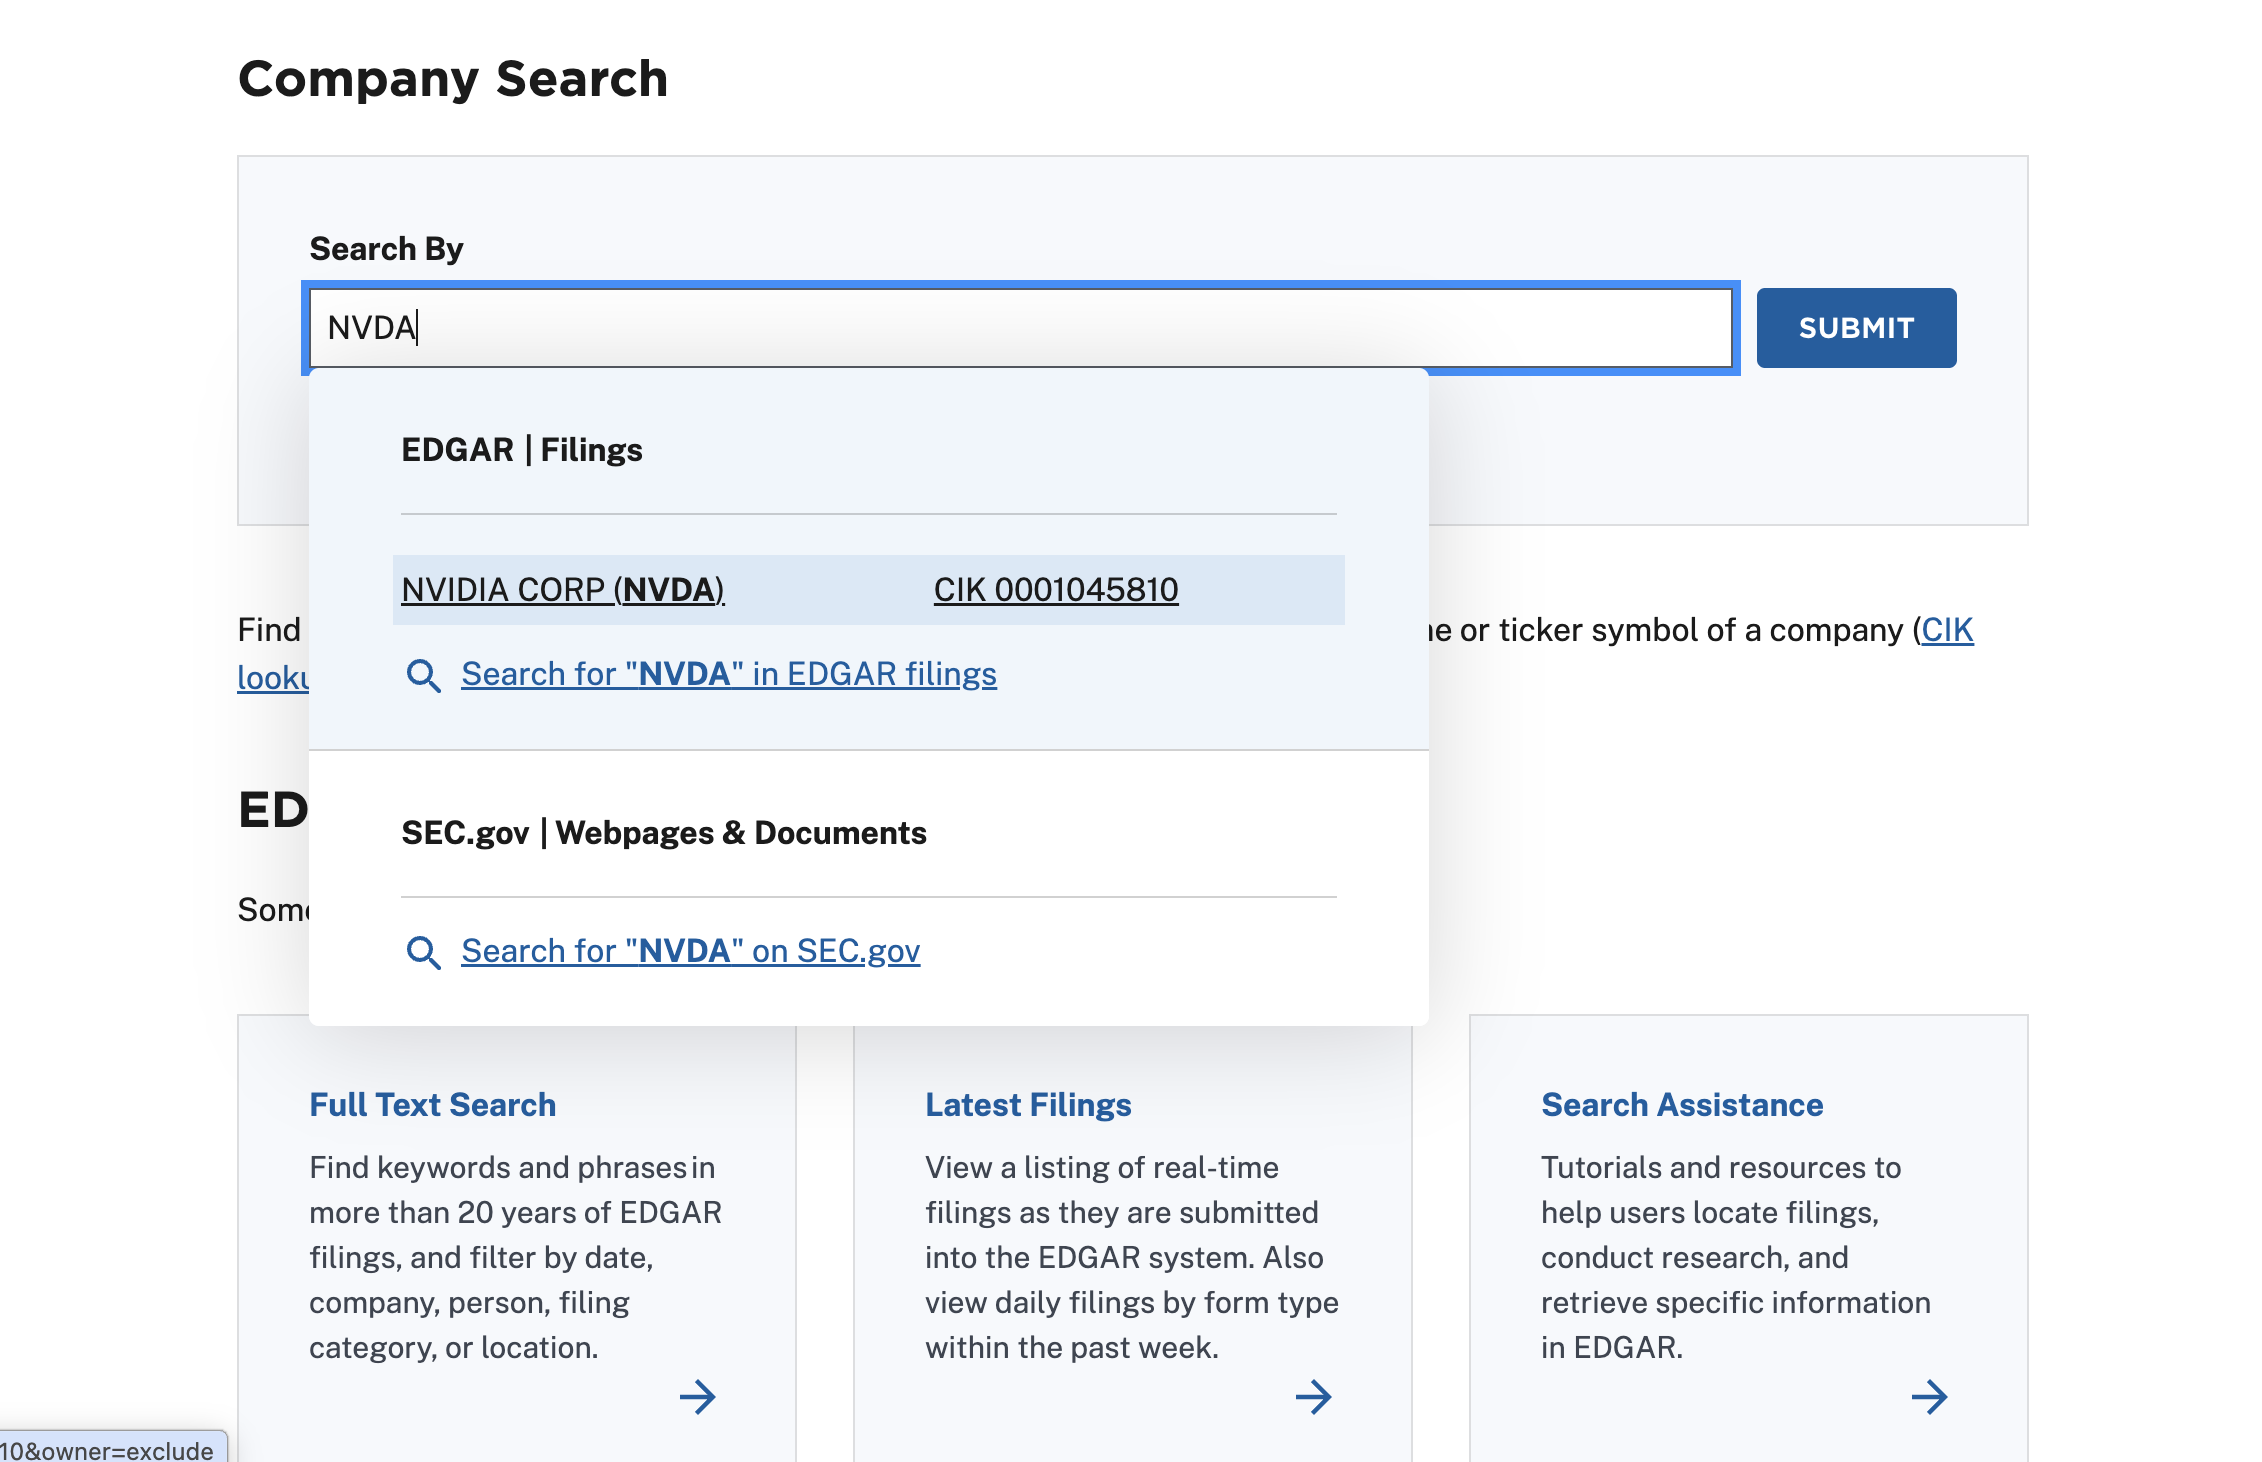Viewport: 2262px width, 1462px height.
Task: Click the Search By input field
Action: pos(1020,328)
